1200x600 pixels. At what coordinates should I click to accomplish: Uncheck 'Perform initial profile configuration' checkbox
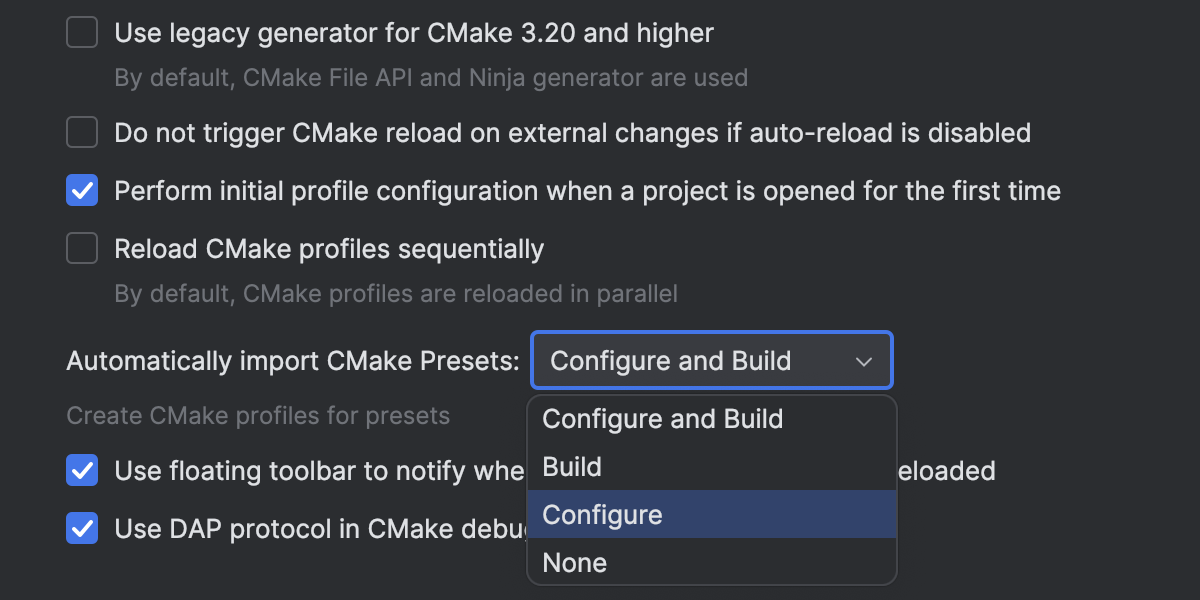(x=82, y=190)
